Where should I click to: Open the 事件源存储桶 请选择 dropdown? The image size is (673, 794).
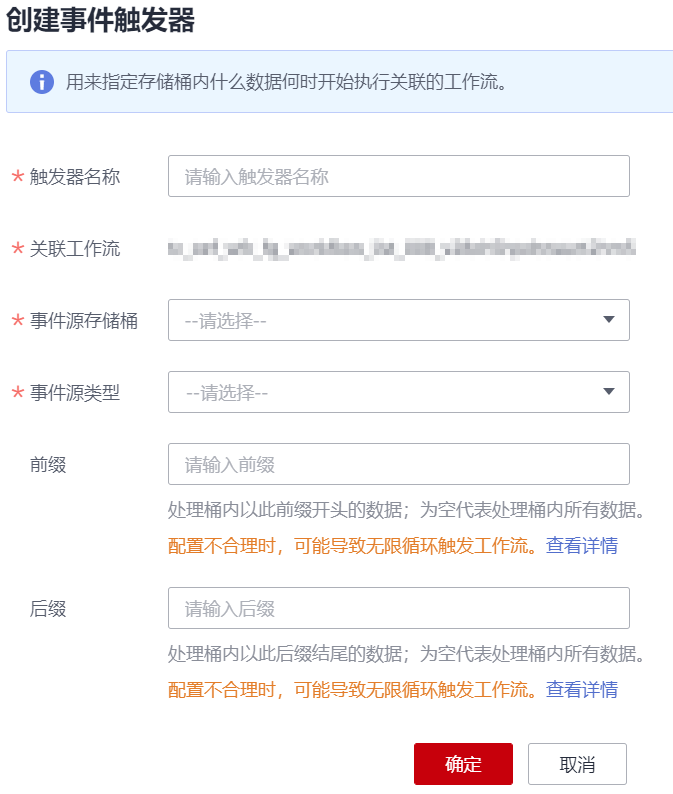[x=399, y=320]
